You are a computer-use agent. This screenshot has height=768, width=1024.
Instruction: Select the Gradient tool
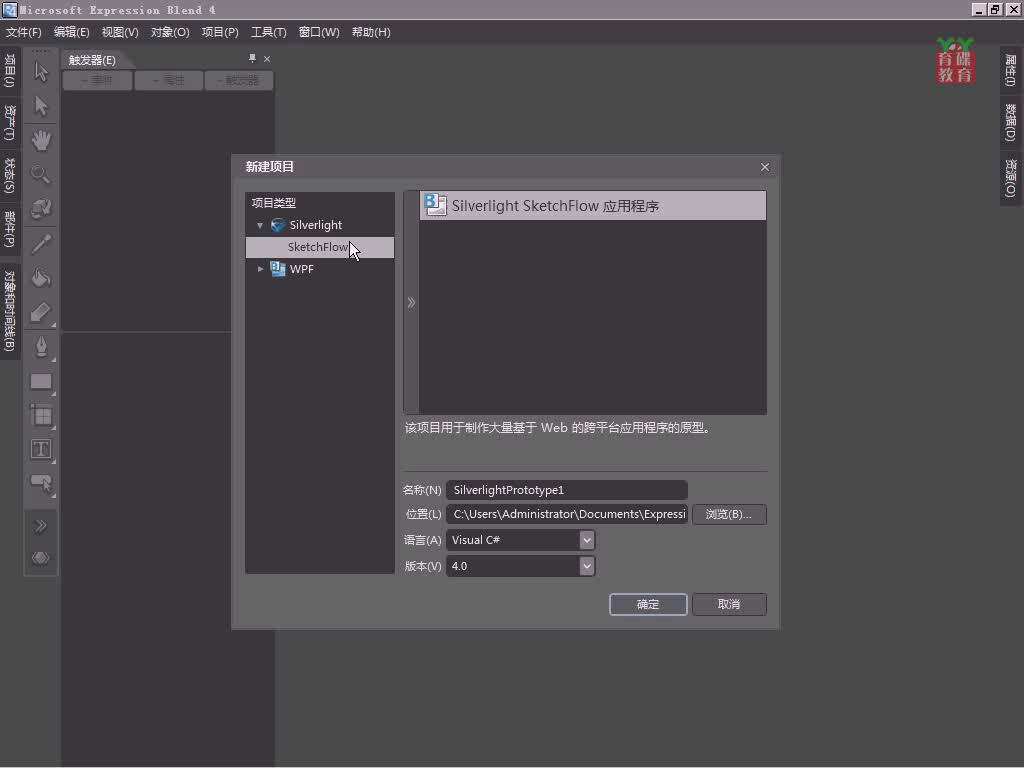(41, 313)
